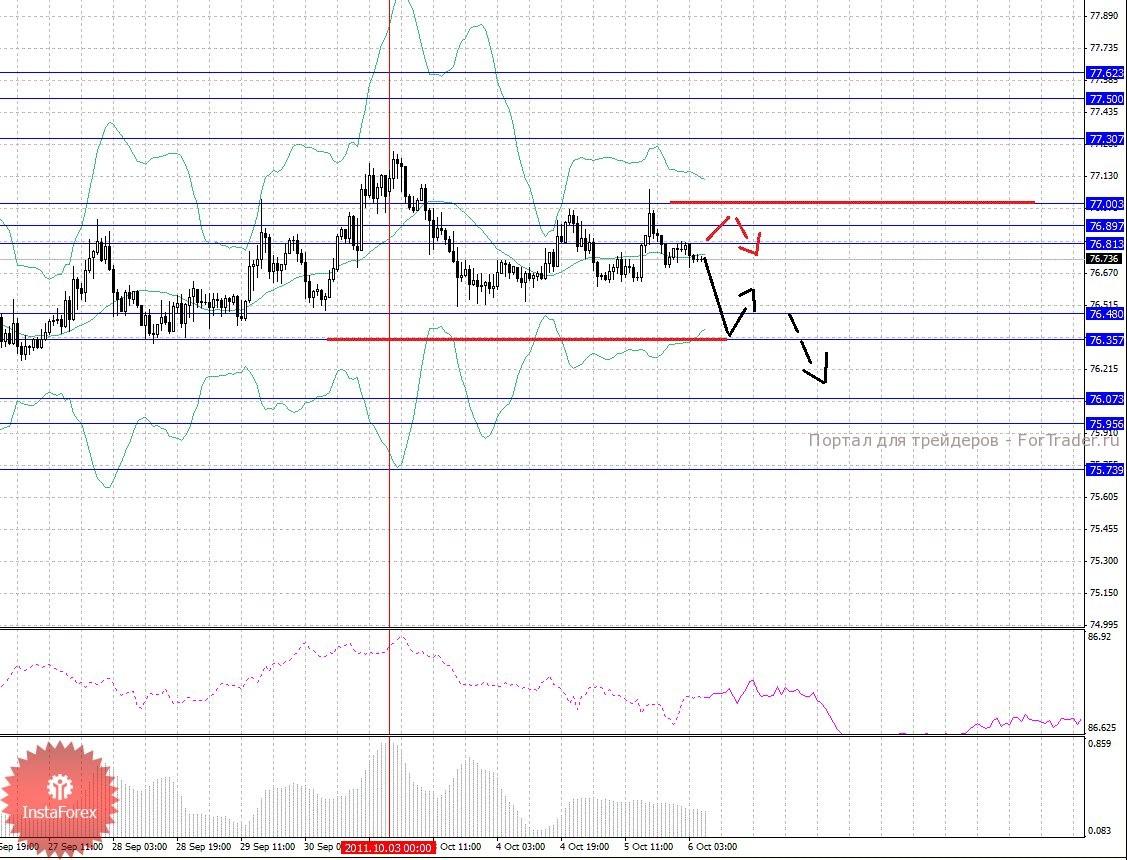This screenshot has width=1127, height=860.
Task: Select the 77.003 level price label
Action: tap(1105, 204)
